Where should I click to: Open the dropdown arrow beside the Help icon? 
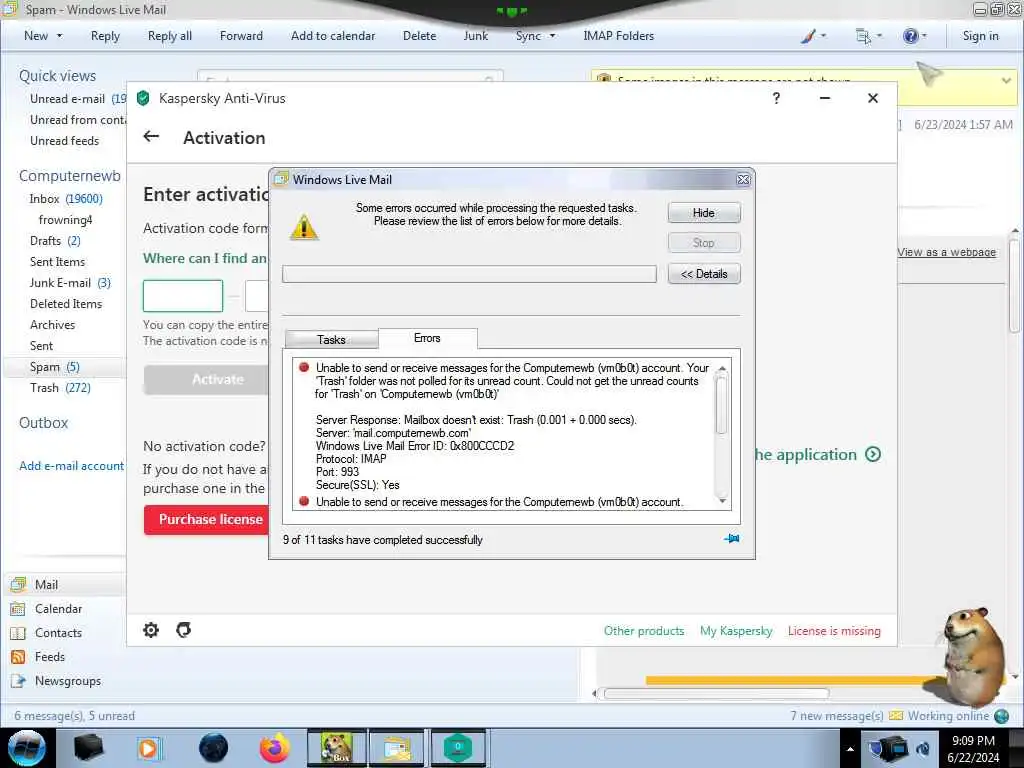[924, 36]
